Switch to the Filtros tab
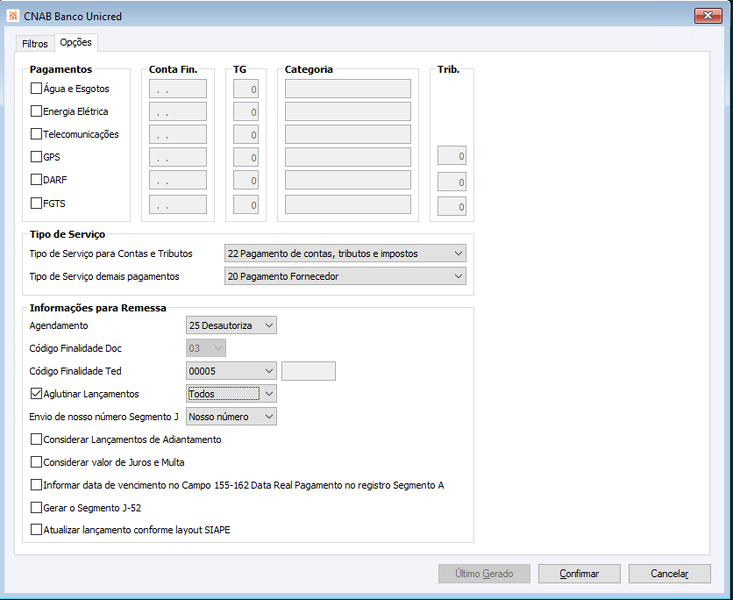This screenshot has height=600, width=733. click(35, 43)
